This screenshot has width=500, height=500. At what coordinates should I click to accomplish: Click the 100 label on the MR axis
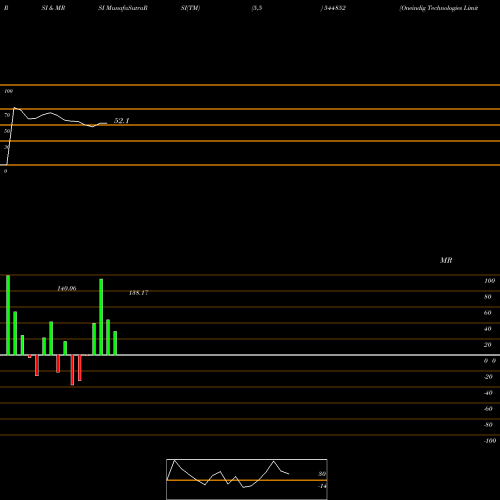tap(489, 281)
